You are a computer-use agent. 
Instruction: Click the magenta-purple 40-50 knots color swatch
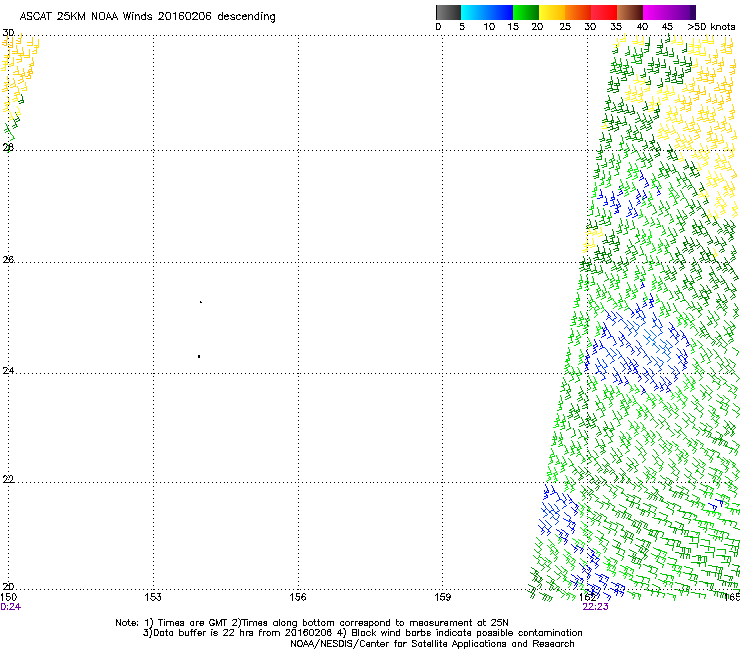tap(669, 12)
